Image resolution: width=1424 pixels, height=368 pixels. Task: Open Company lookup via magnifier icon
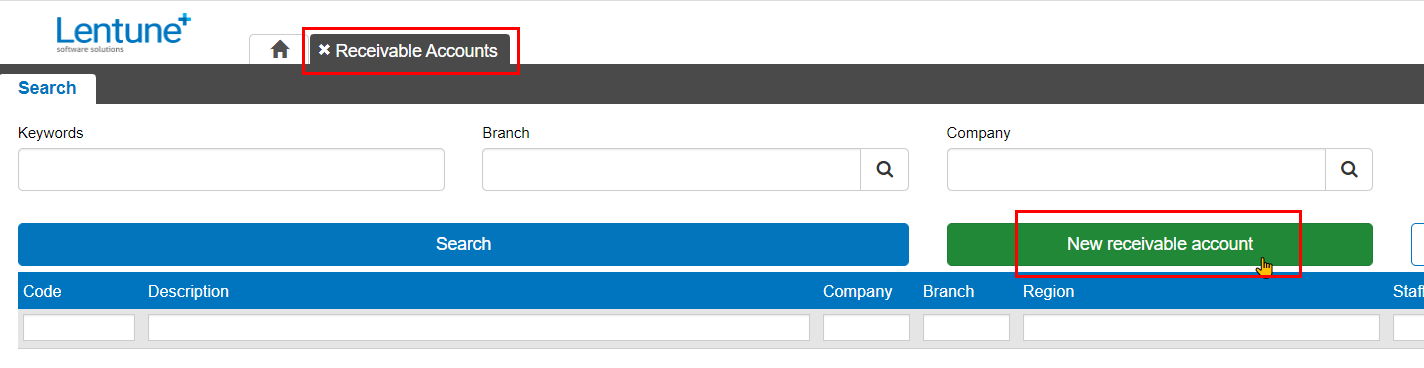tap(1349, 170)
